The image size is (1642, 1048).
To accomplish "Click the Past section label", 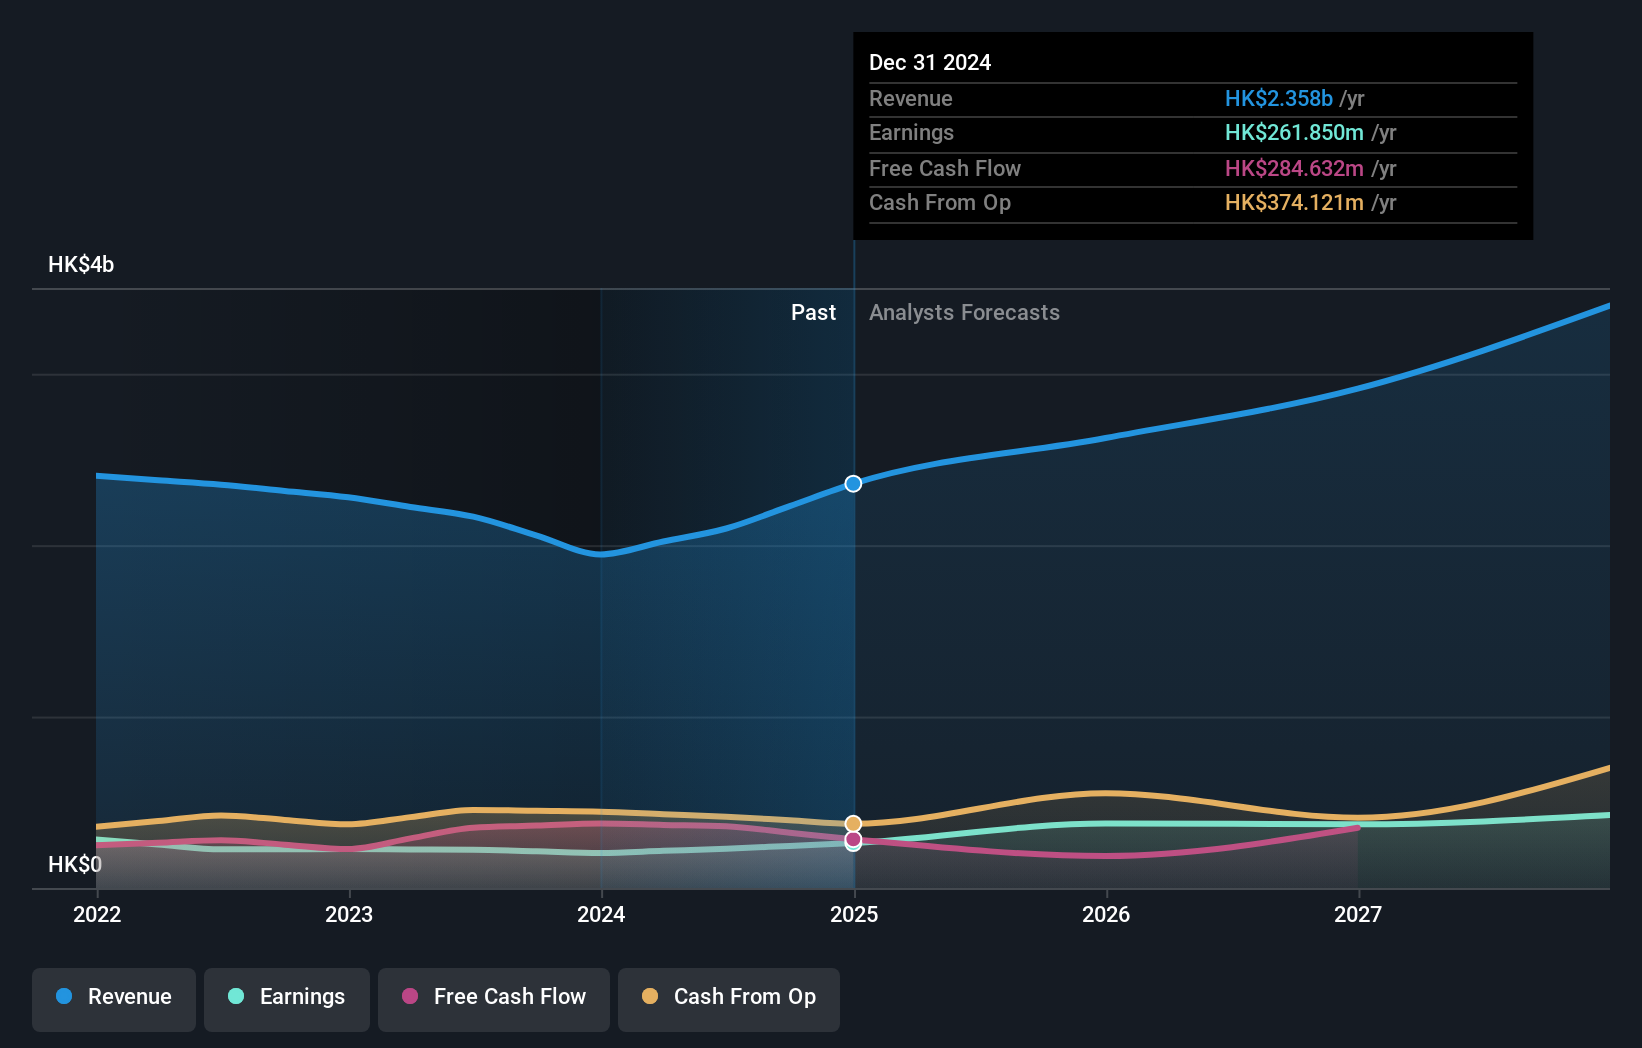I will 813,313.
